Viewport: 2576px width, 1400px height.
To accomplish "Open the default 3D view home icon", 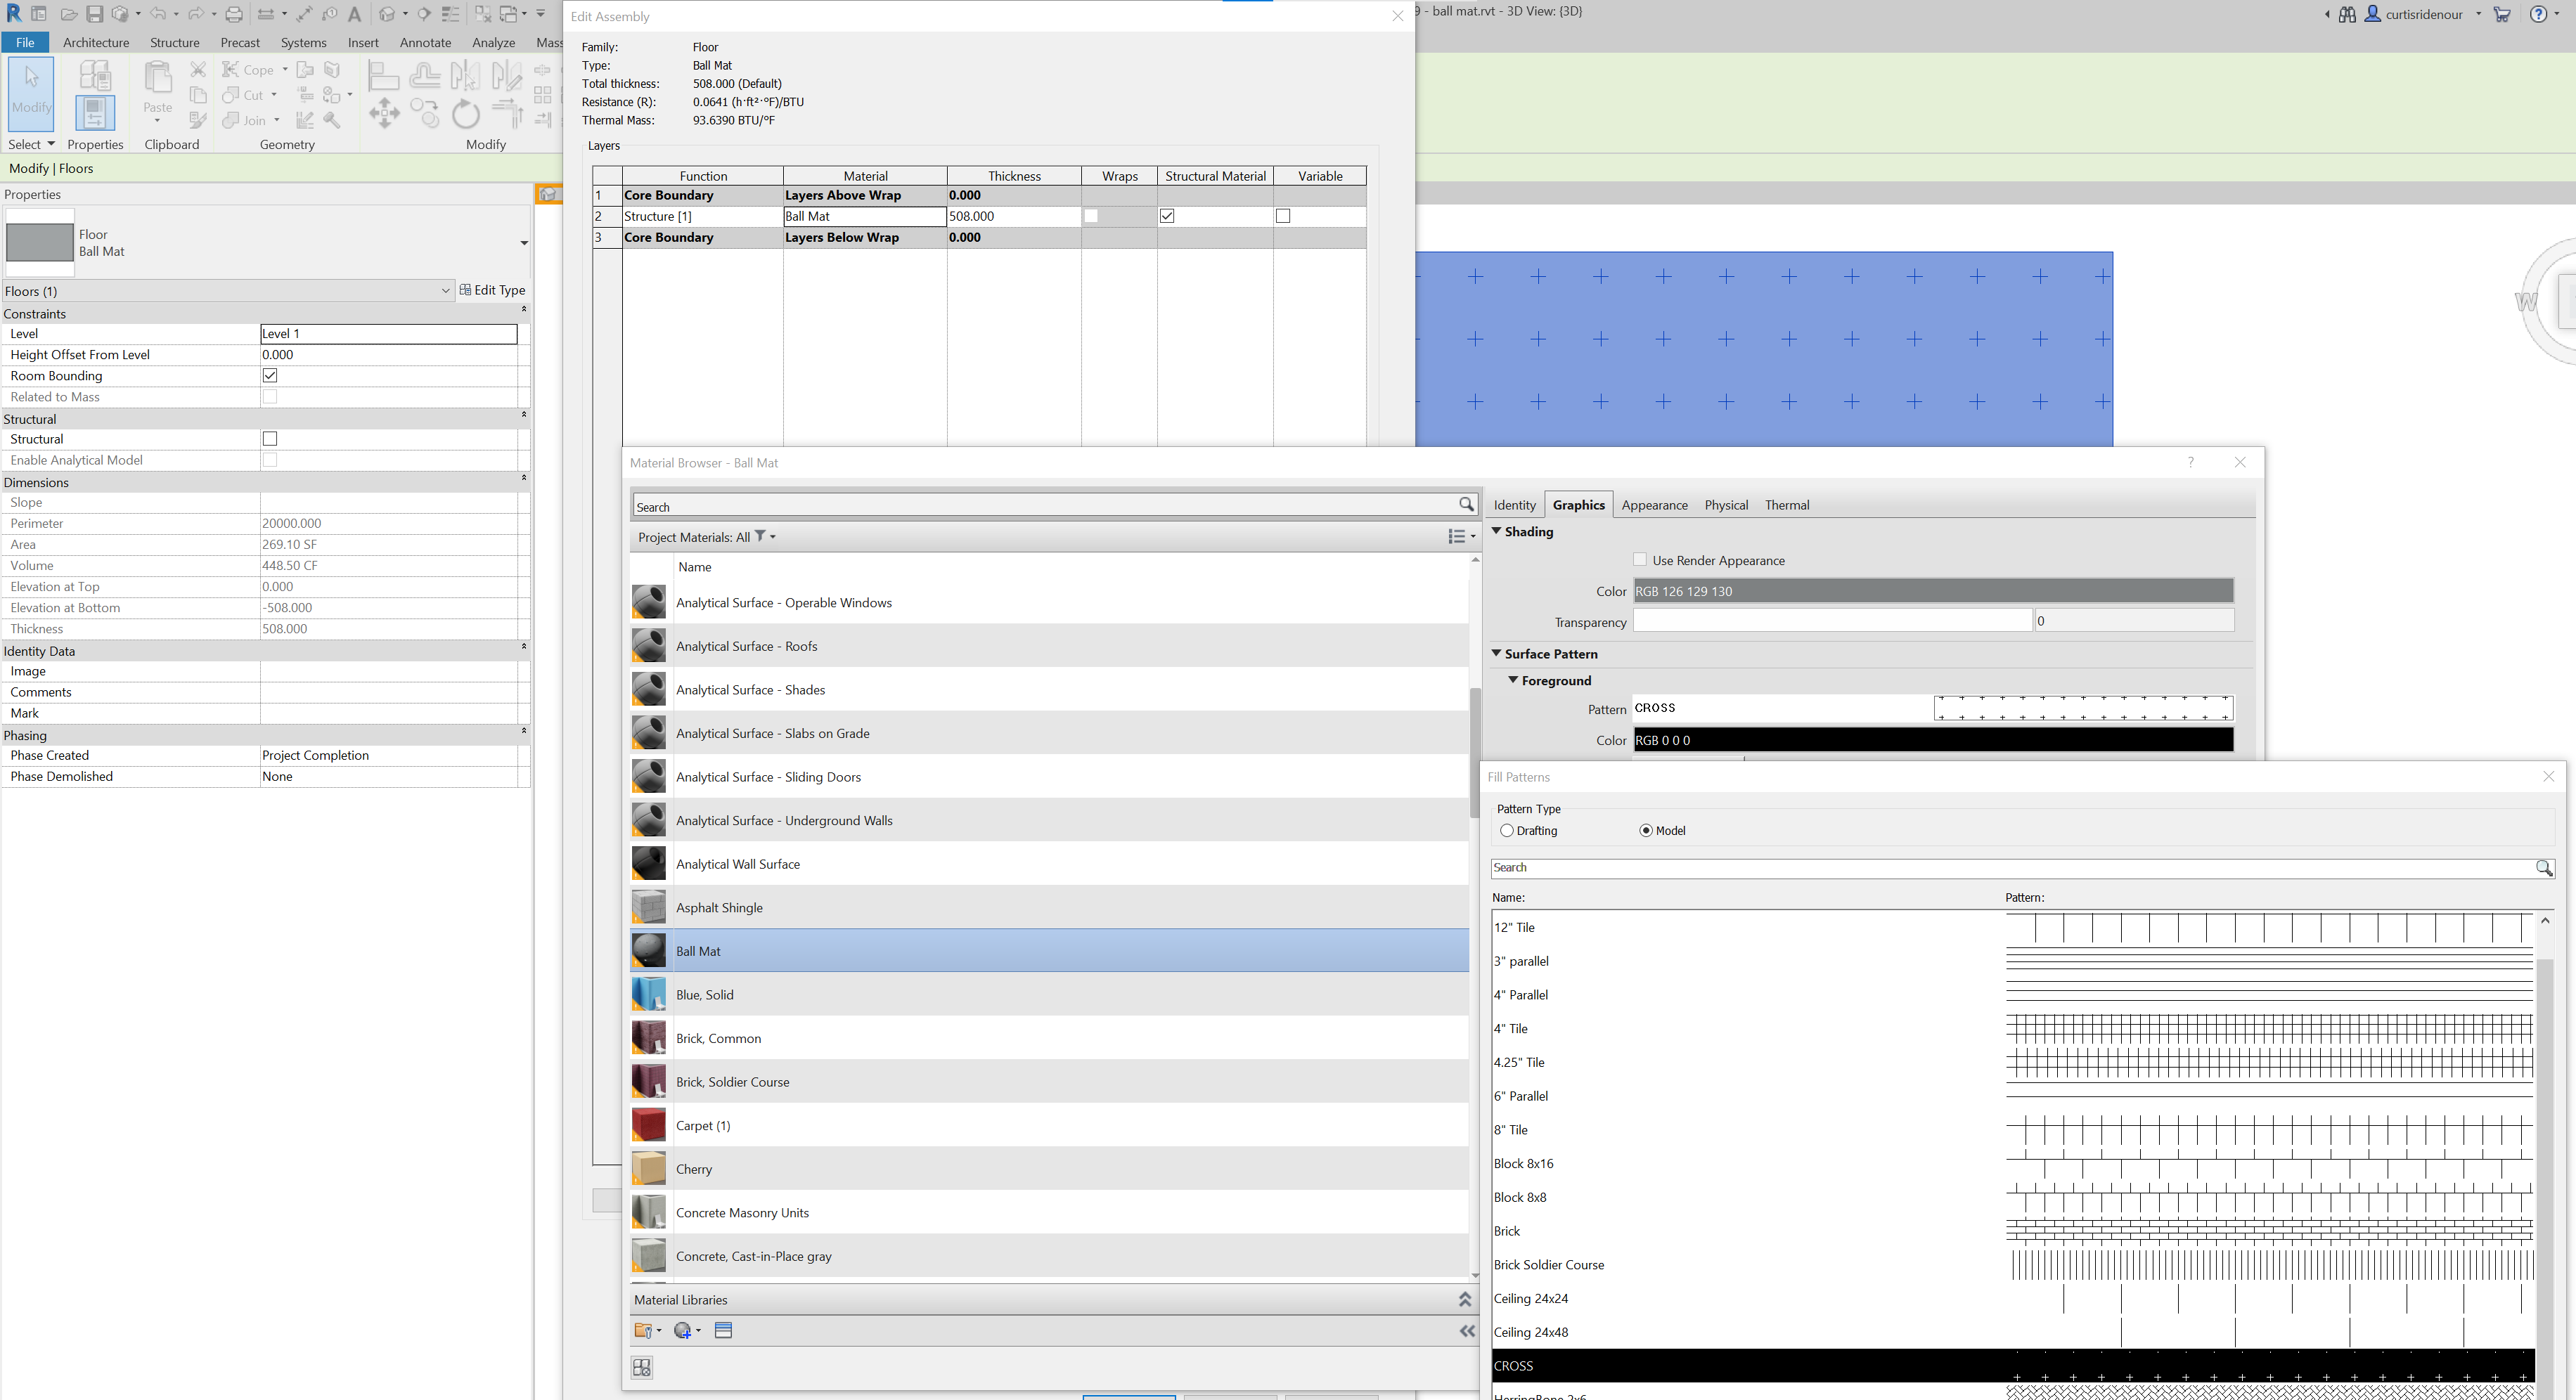I will 388,13.
